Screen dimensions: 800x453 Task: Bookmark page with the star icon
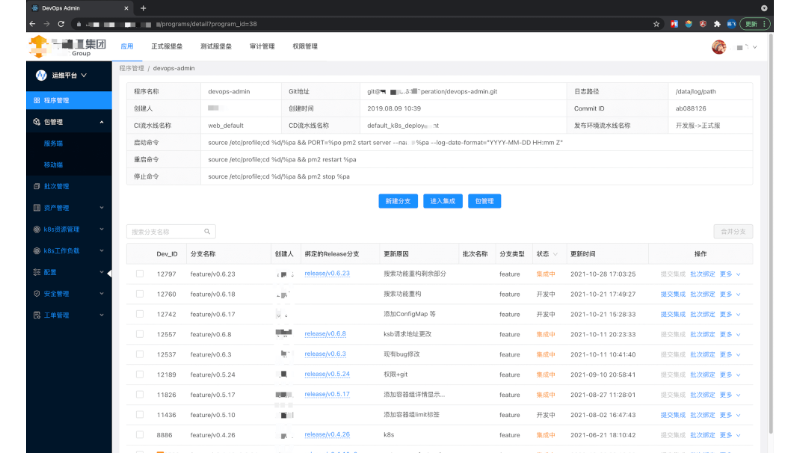[x=656, y=24]
